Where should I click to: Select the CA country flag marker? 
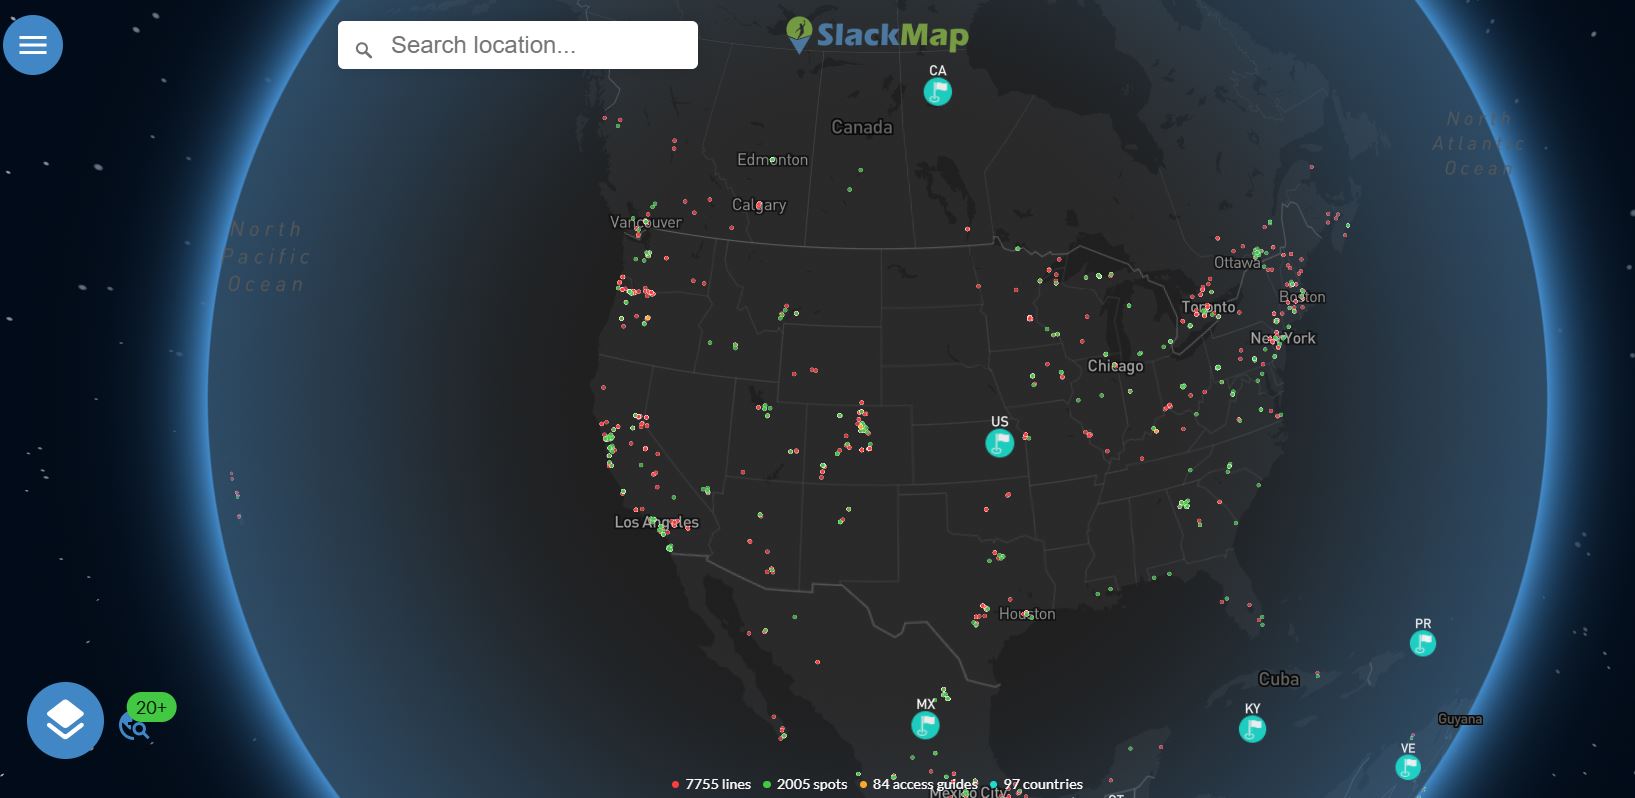937,92
